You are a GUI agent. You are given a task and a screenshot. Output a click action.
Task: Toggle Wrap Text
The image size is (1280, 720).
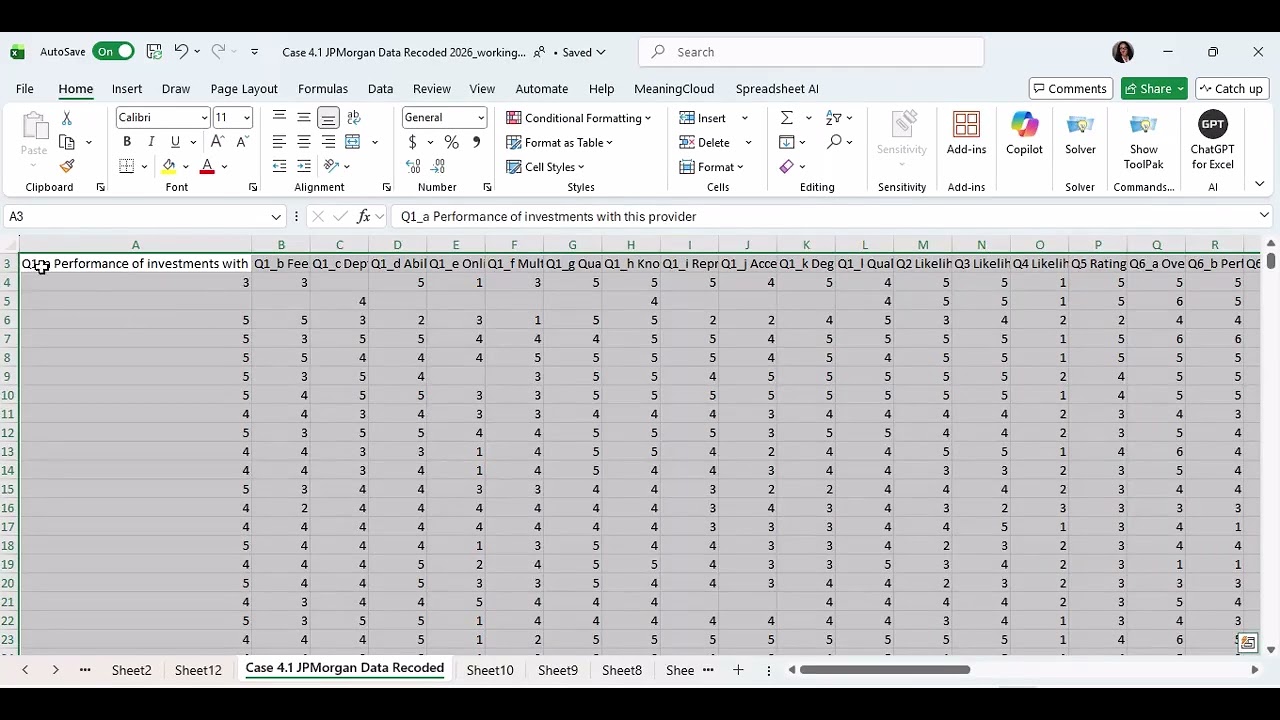tap(354, 118)
